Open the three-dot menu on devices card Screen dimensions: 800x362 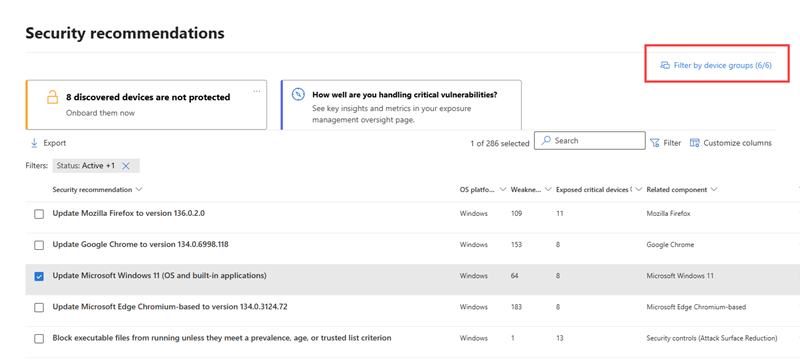pos(257,91)
